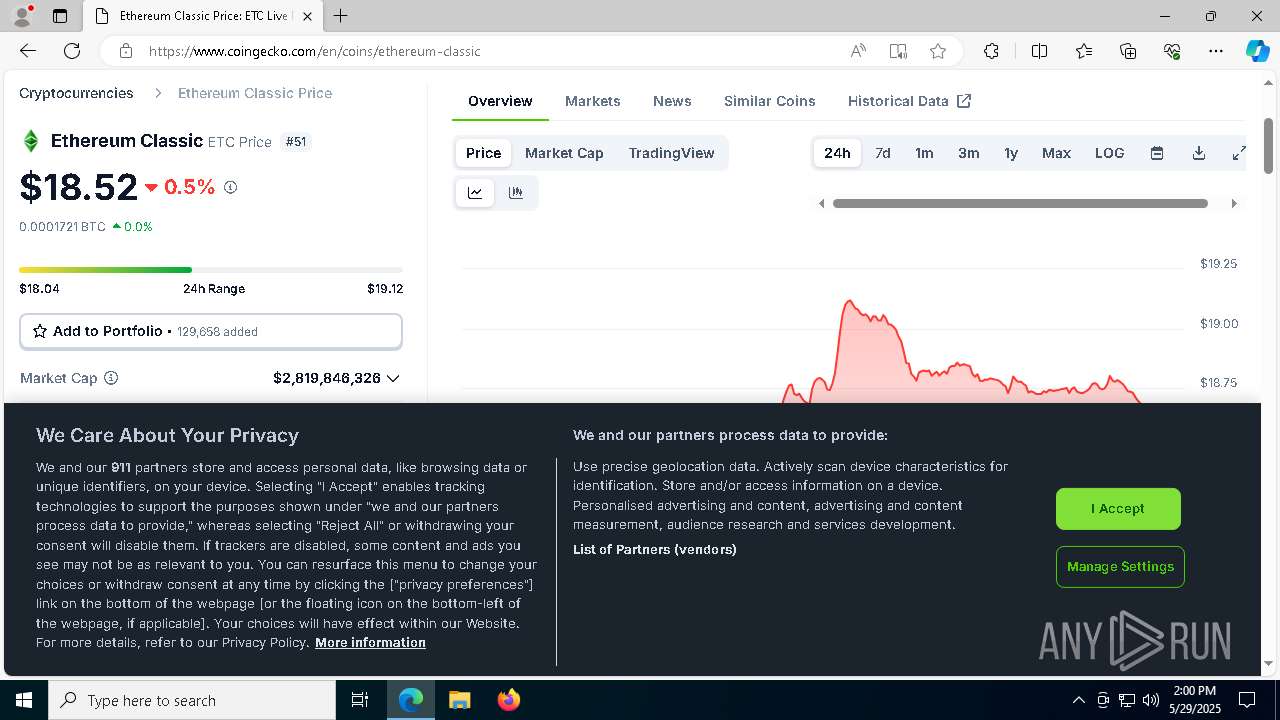Viewport: 1280px width, 720px height.
Task: Click the range scroller left arrow
Action: (822, 204)
